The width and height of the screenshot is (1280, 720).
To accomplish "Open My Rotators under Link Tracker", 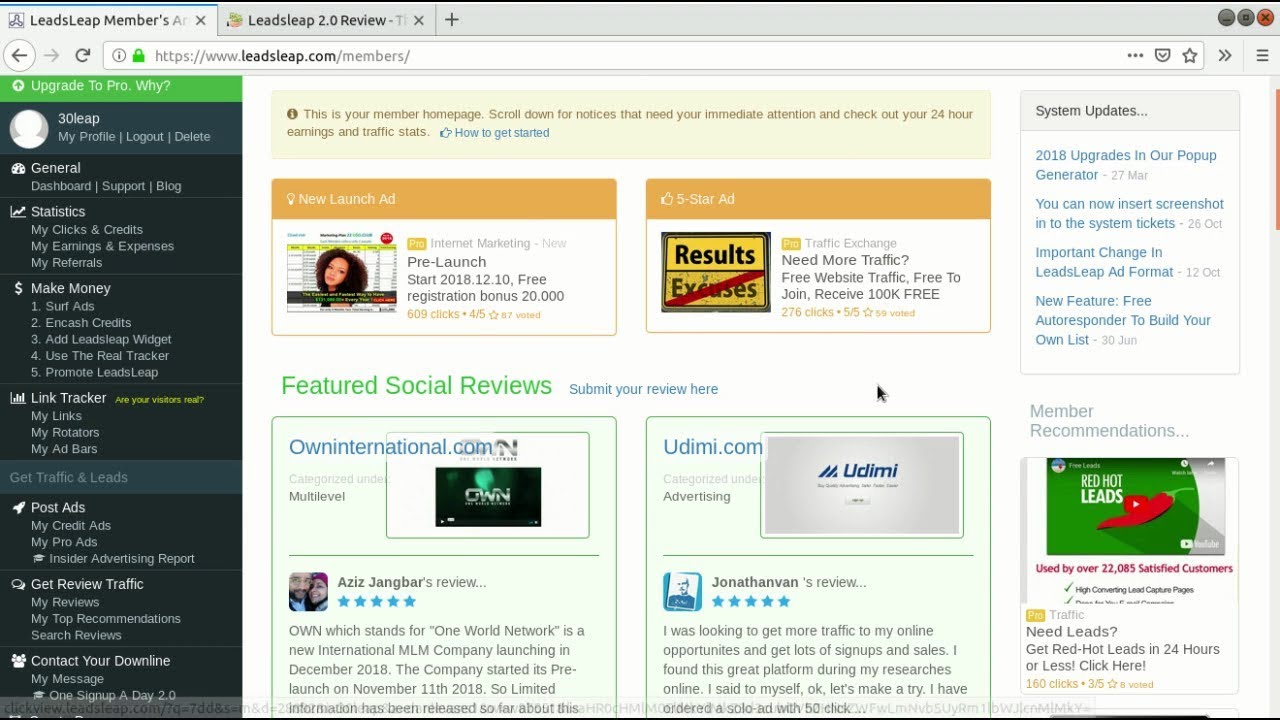I will (x=65, y=433).
